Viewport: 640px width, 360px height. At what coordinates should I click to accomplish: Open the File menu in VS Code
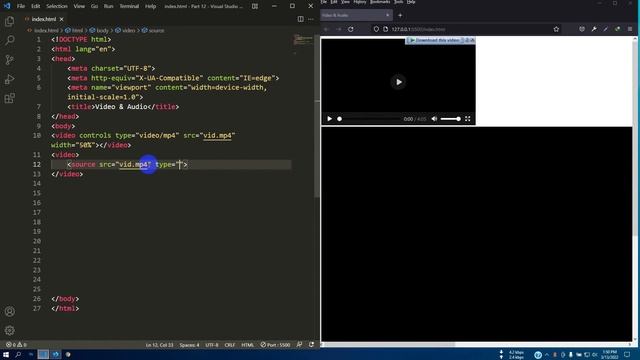pyautogui.click(x=21, y=6)
